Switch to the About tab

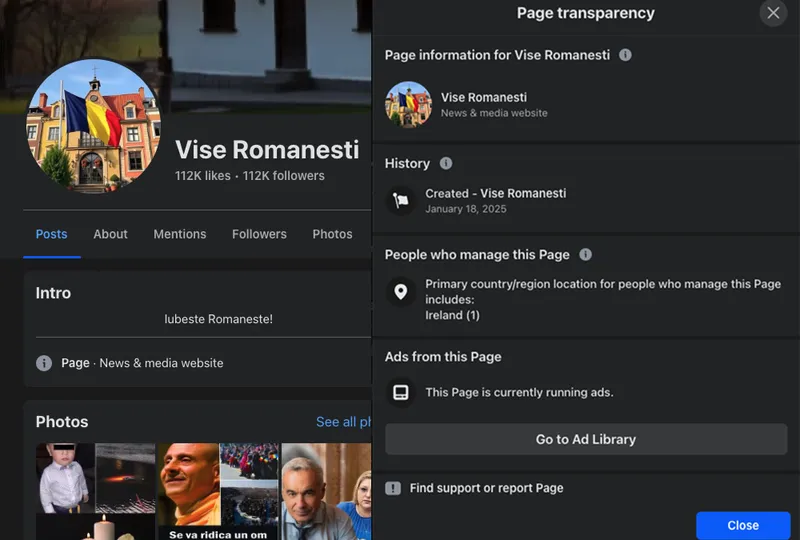pyautogui.click(x=110, y=234)
